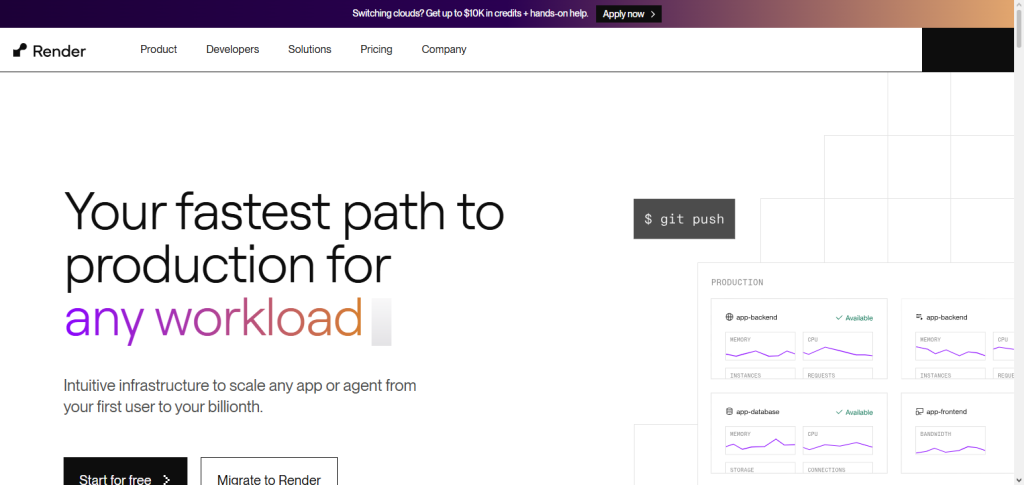Click the database icon beside app-database

(x=729, y=412)
